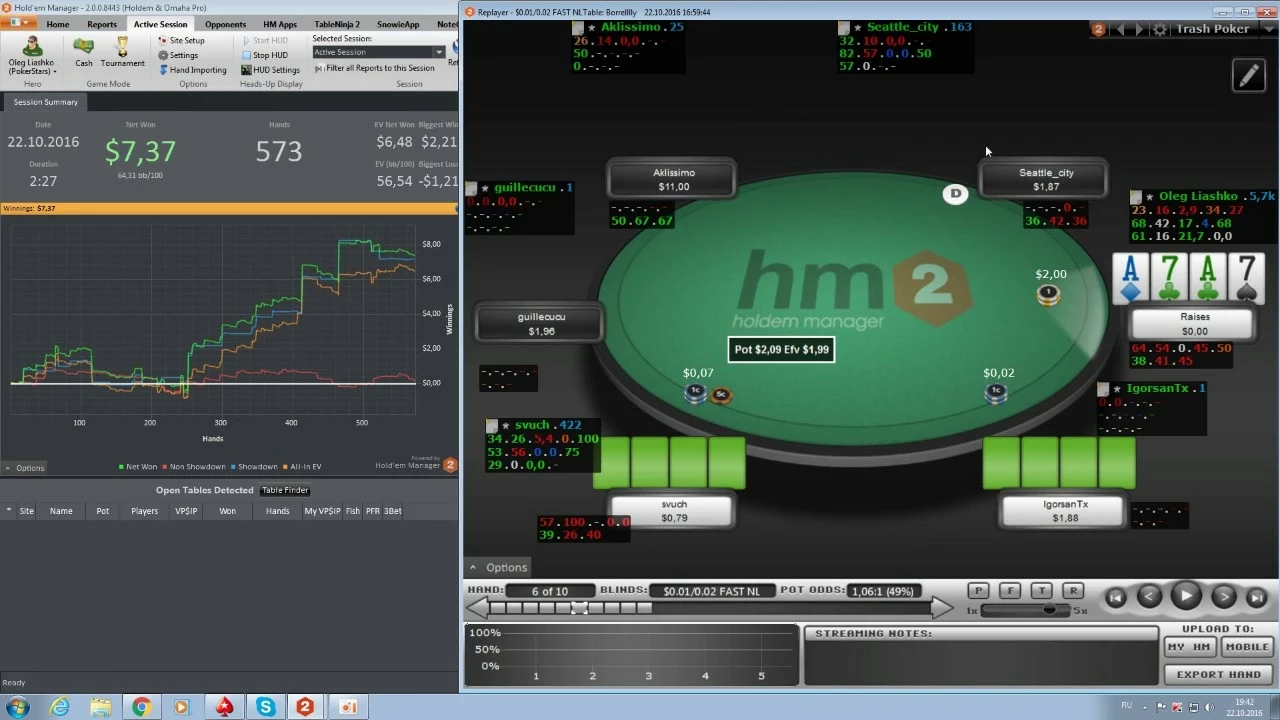Open the Oleg Liashko hero selector
The image size is (1280, 720).
tap(31, 56)
